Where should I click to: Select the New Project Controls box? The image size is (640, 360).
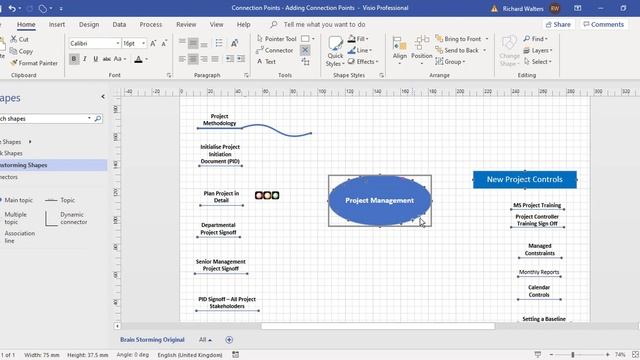click(525, 180)
